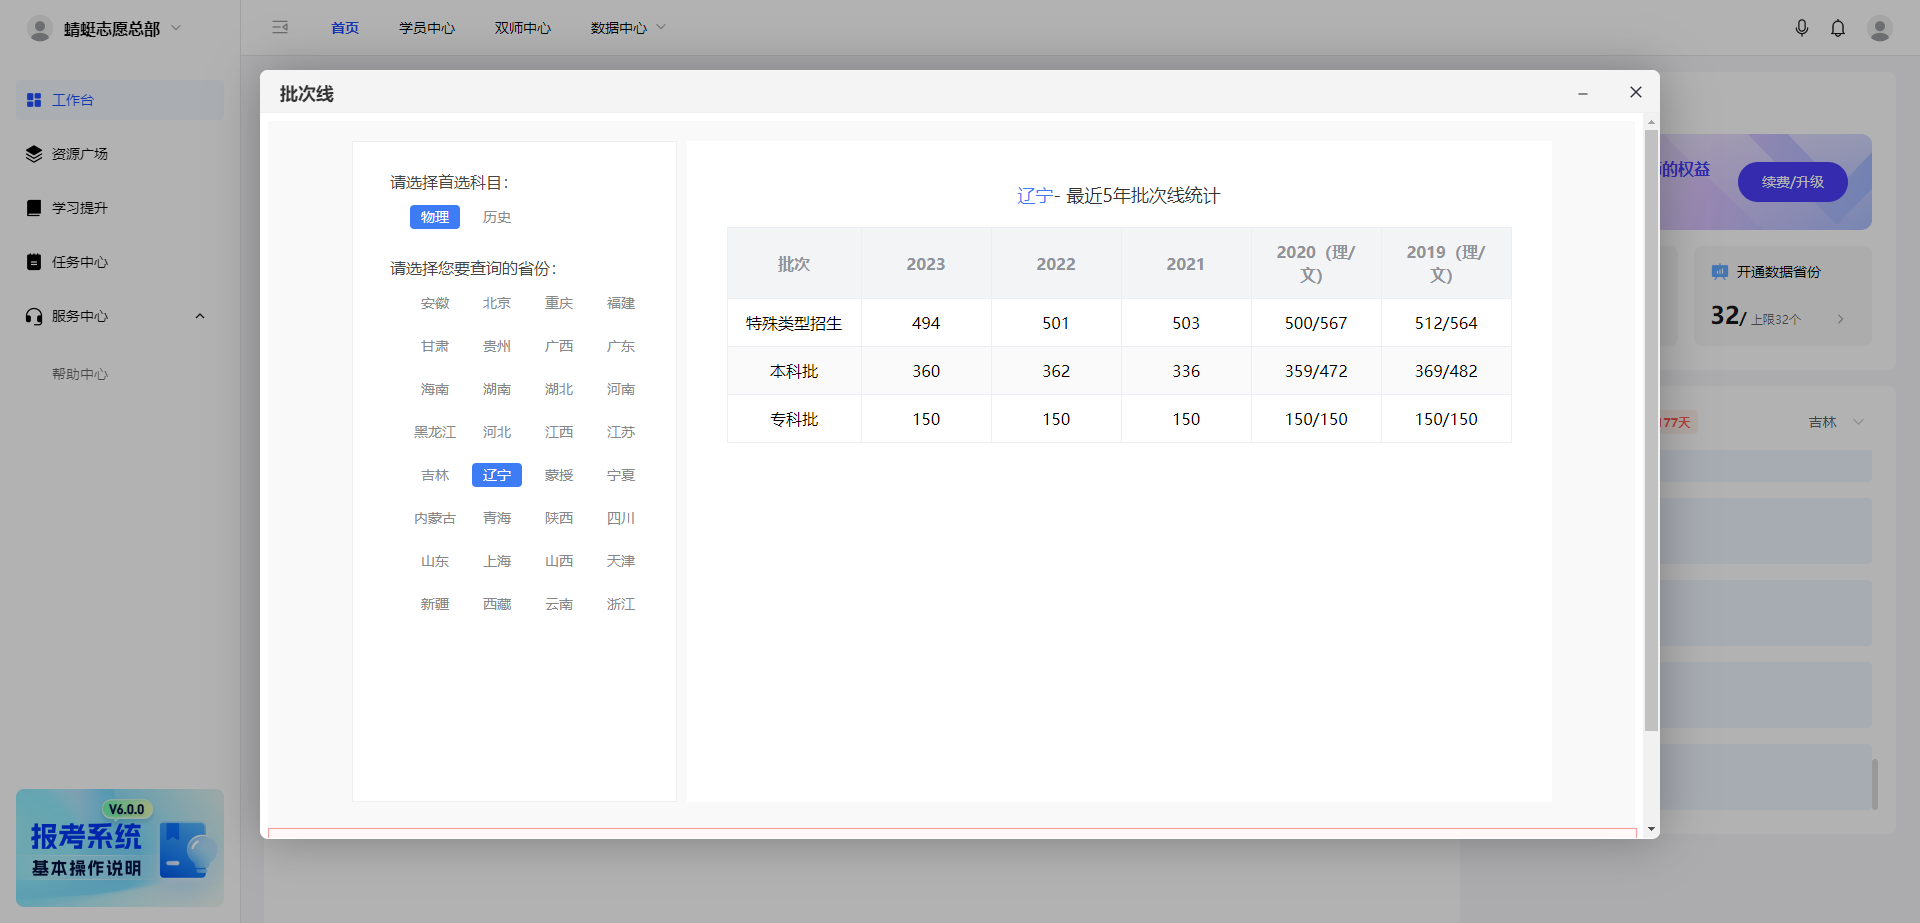This screenshot has width=1920, height=923.
Task: Select 历史 as the preferred subject
Action: point(497,216)
